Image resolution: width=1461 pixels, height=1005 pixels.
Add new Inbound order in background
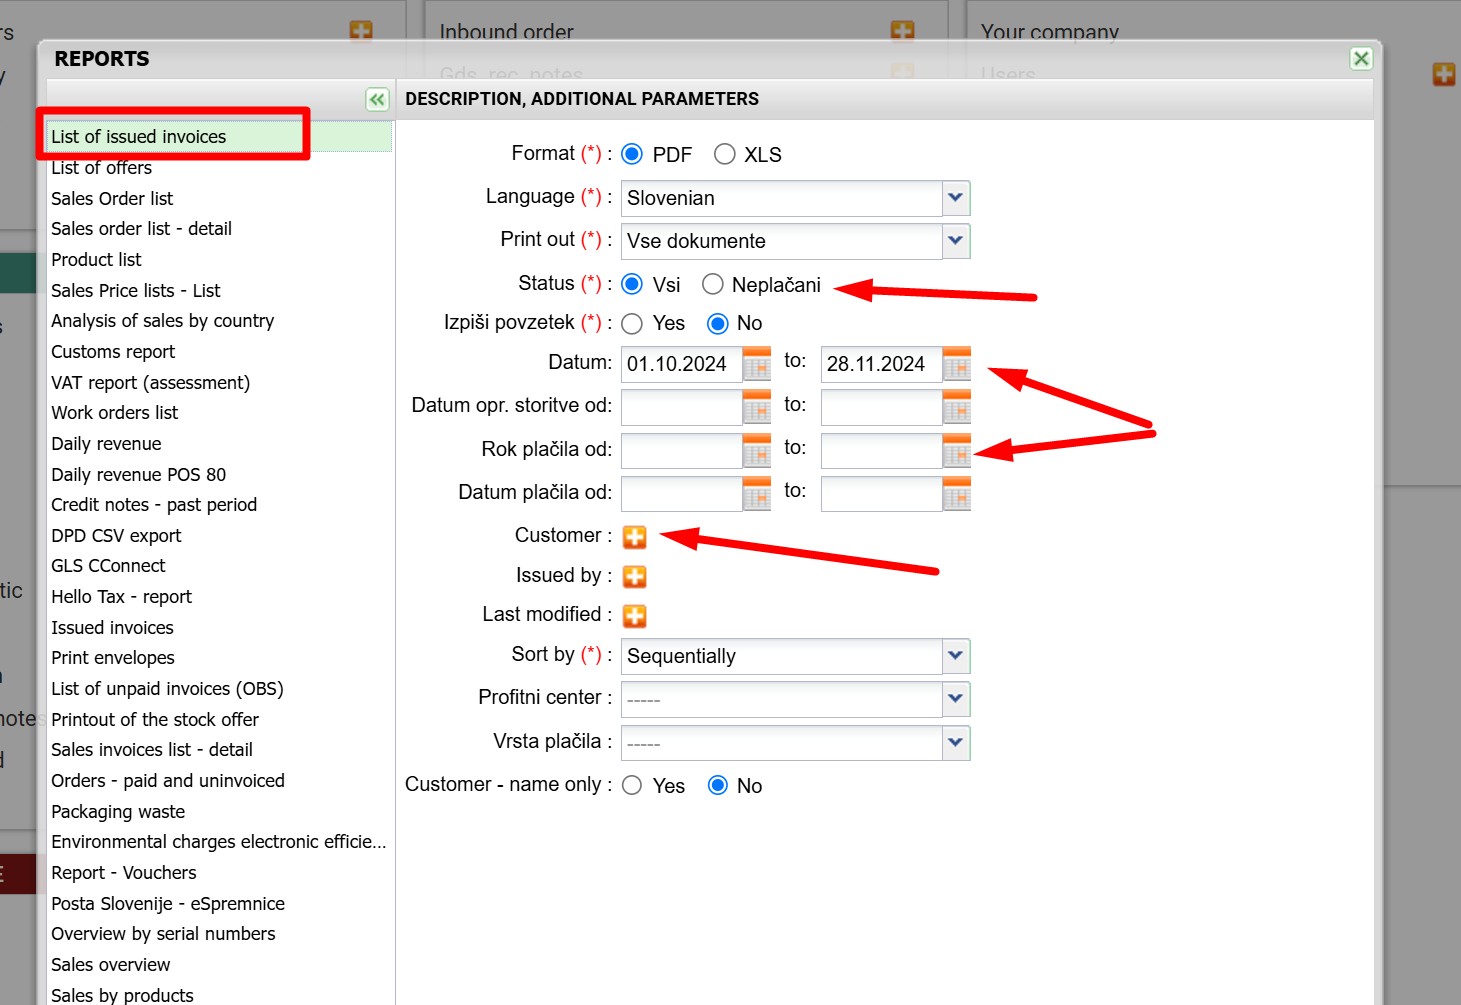click(902, 31)
